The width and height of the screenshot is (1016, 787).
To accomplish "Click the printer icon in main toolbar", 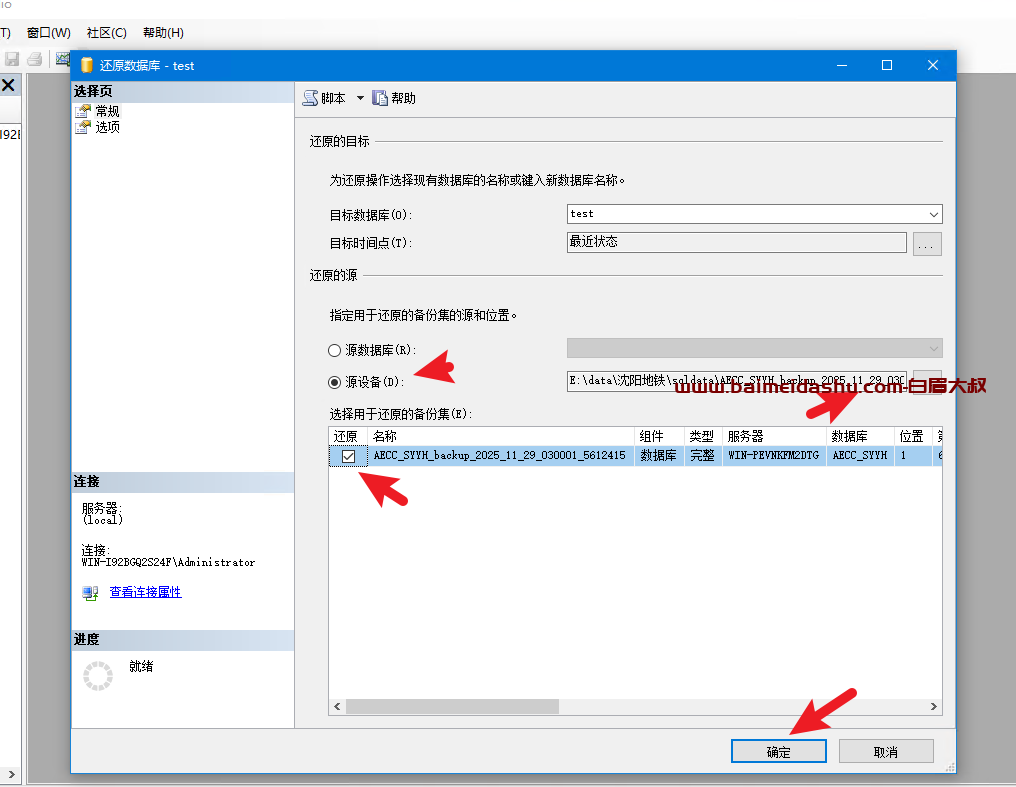I will tap(35, 59).
